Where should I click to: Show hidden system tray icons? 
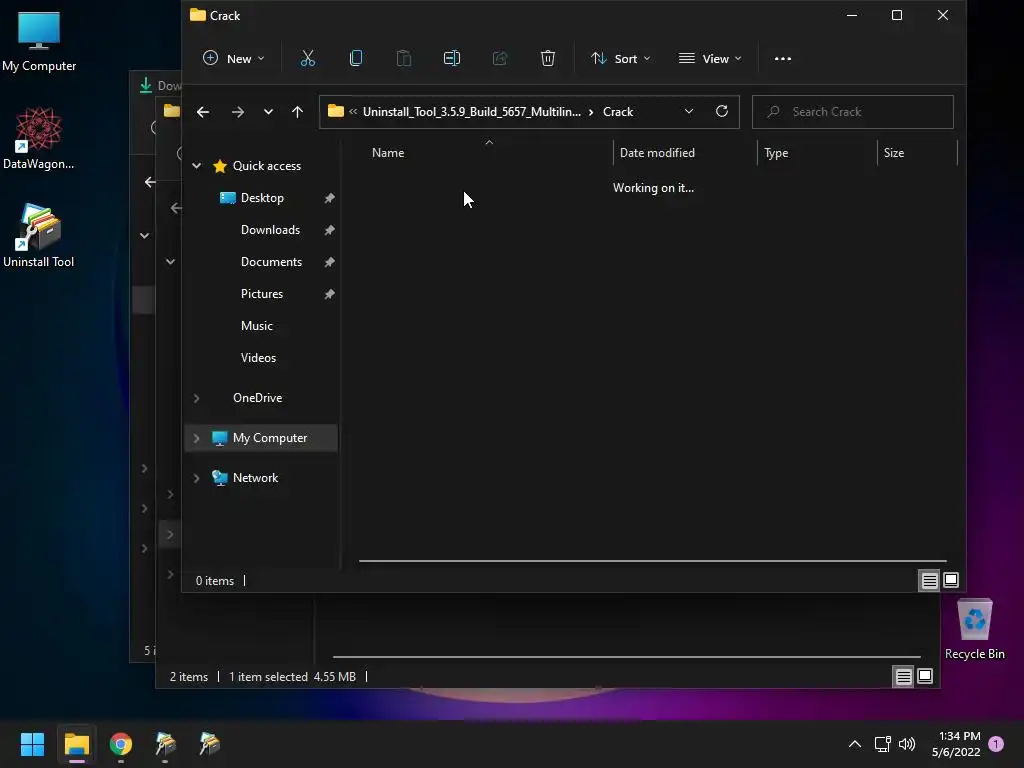[x=854, y=744]
